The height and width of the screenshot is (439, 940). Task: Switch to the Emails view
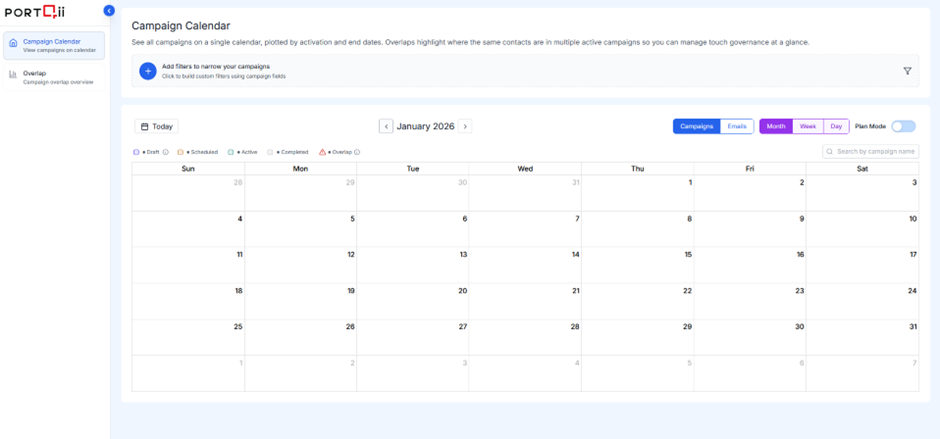(x=737, y=127)
